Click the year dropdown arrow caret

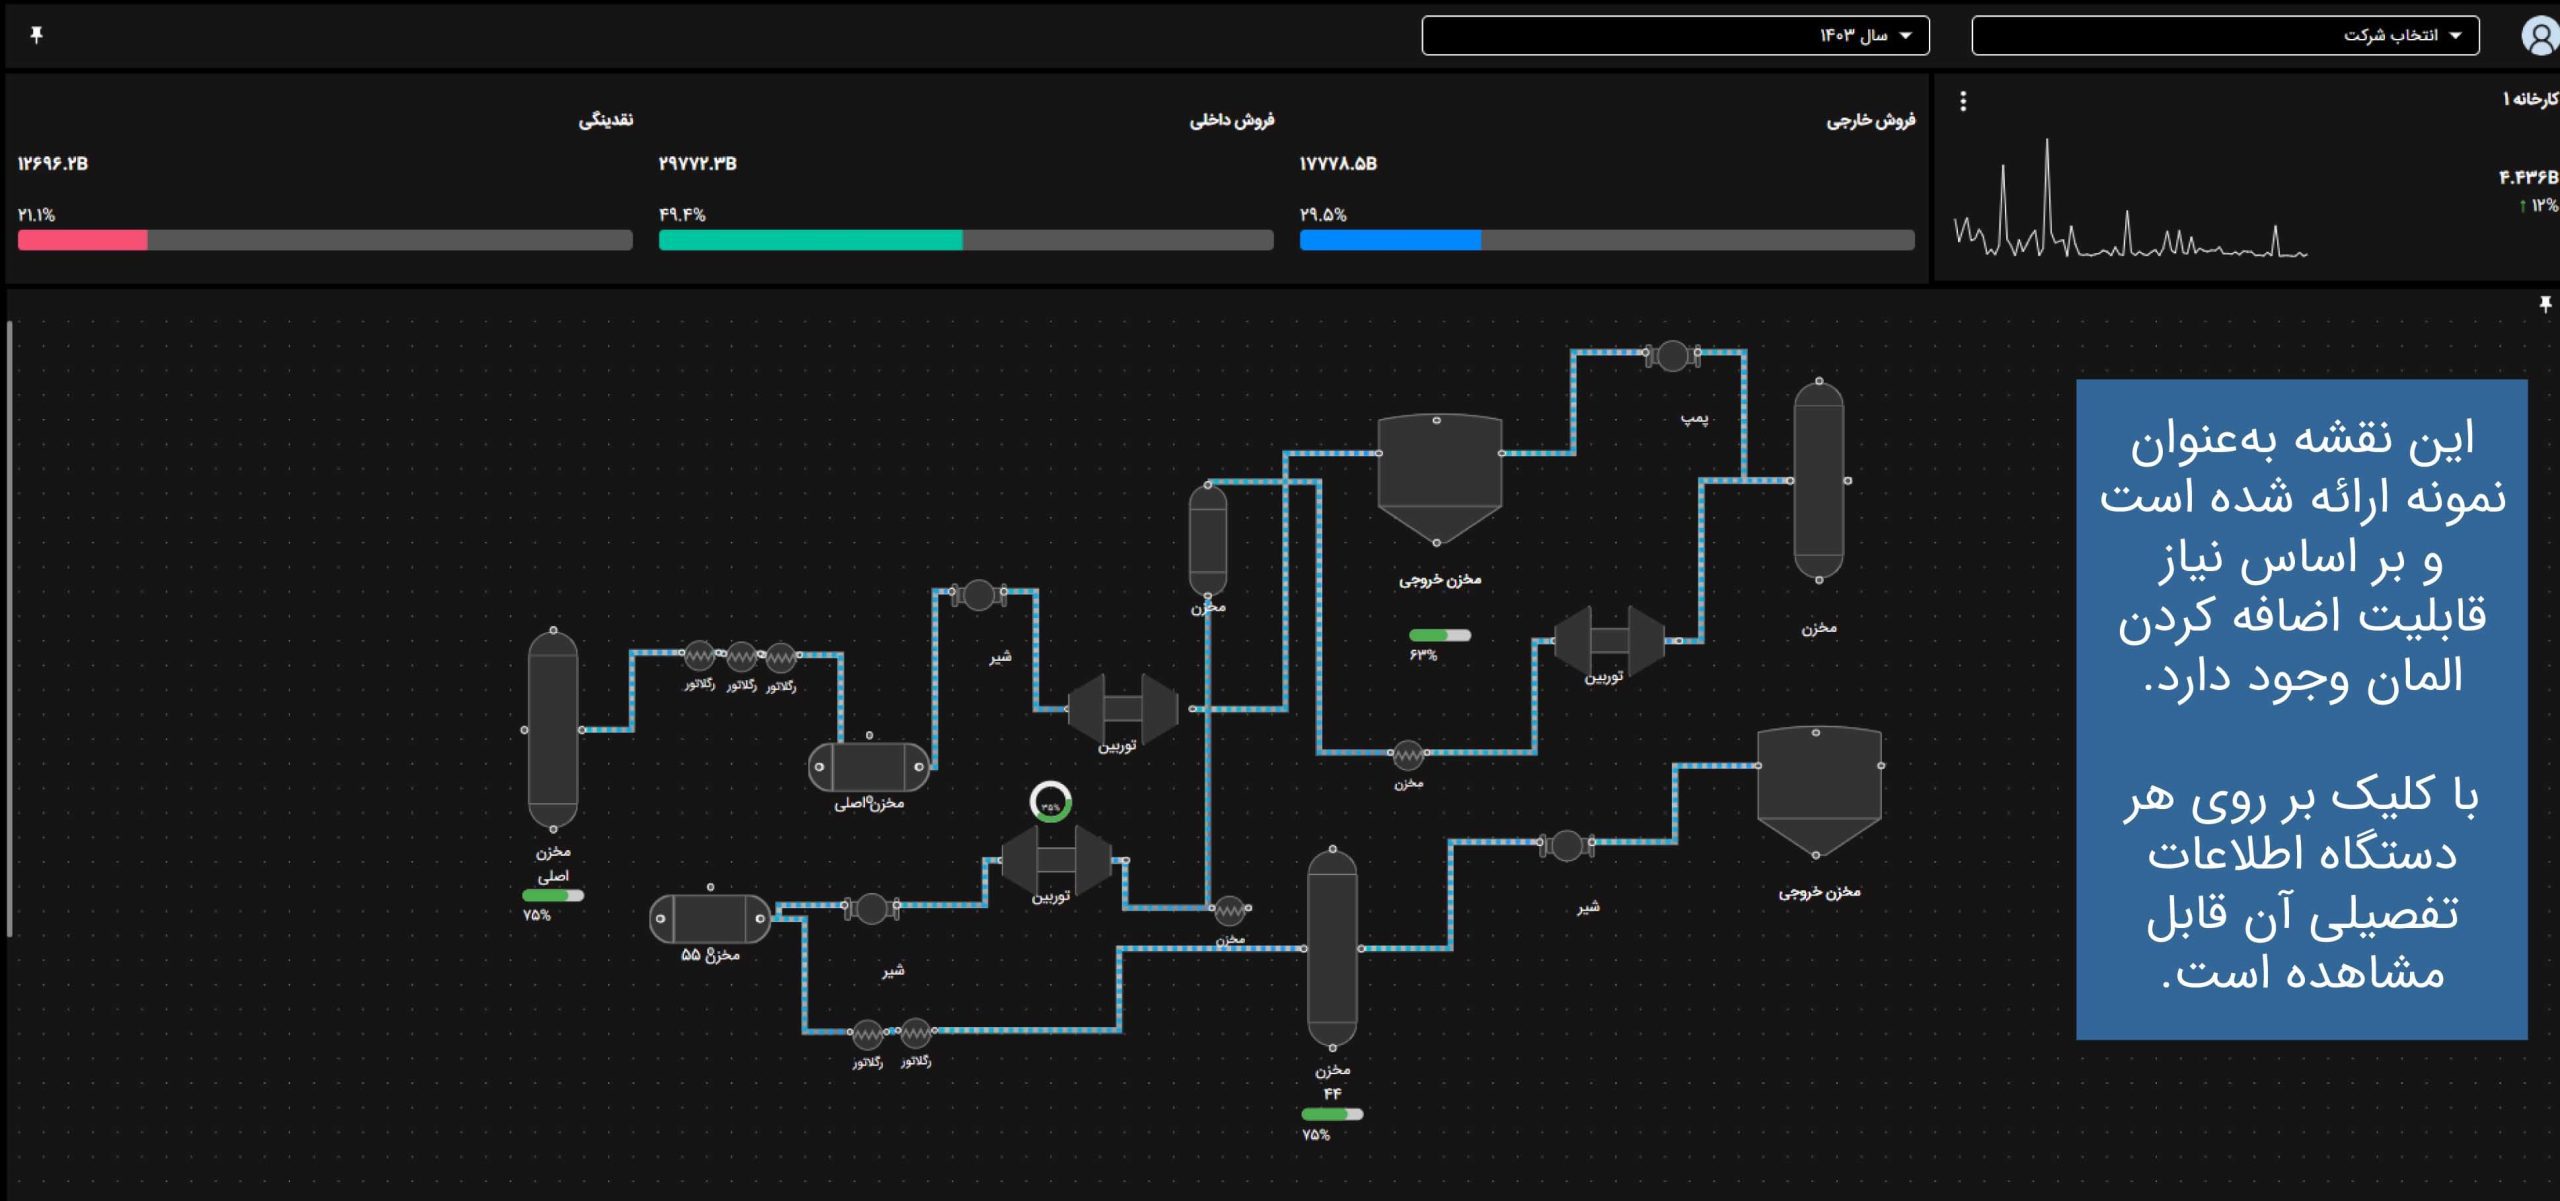1905,36
